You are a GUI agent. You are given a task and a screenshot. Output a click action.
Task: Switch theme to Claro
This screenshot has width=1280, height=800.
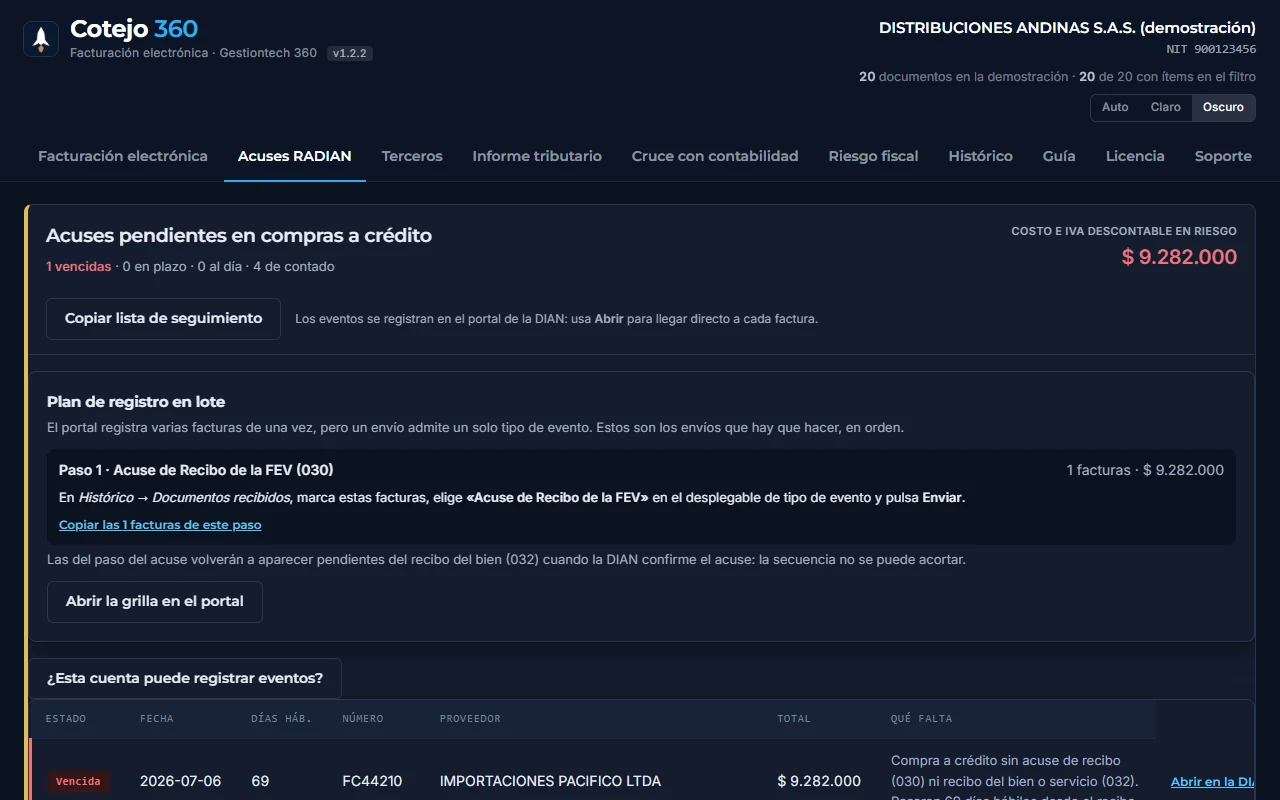[1166, 107]
